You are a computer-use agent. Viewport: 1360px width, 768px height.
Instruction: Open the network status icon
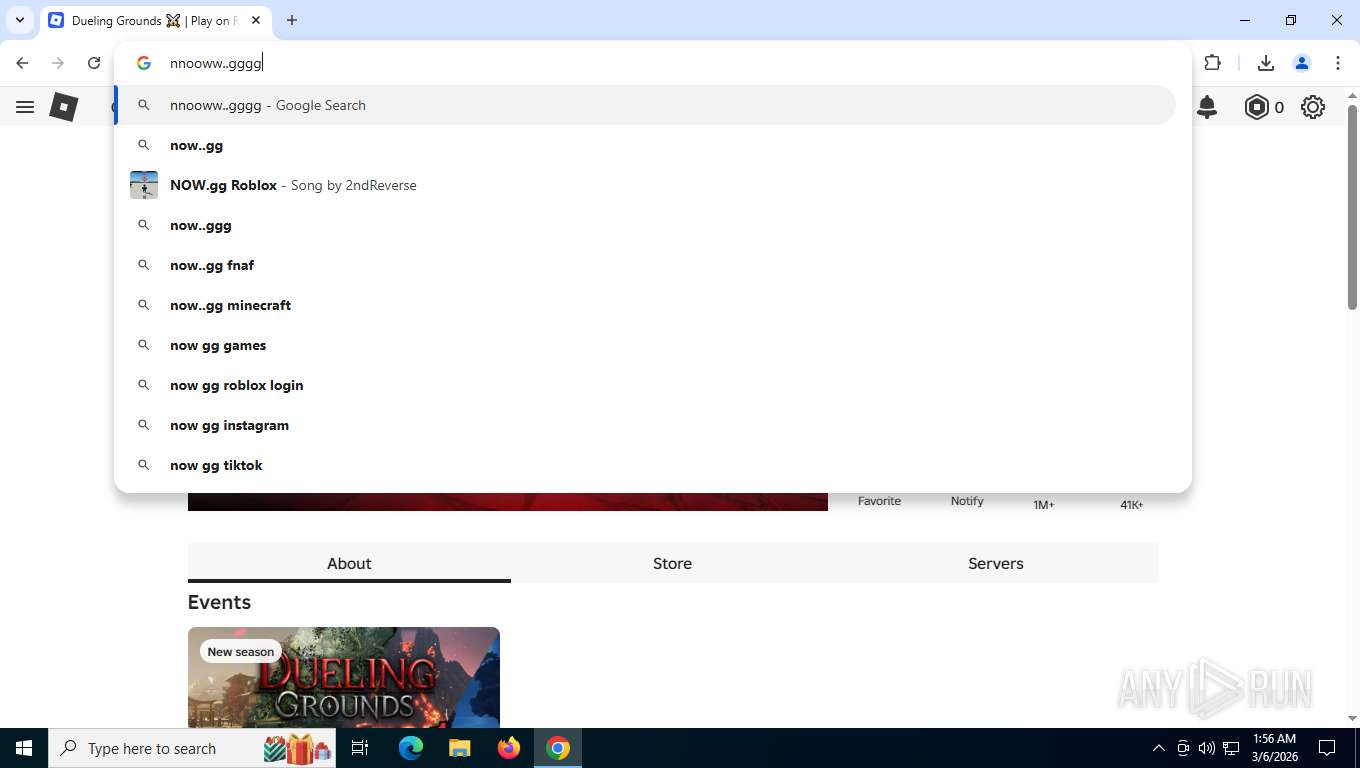[x=1231, y=748]
